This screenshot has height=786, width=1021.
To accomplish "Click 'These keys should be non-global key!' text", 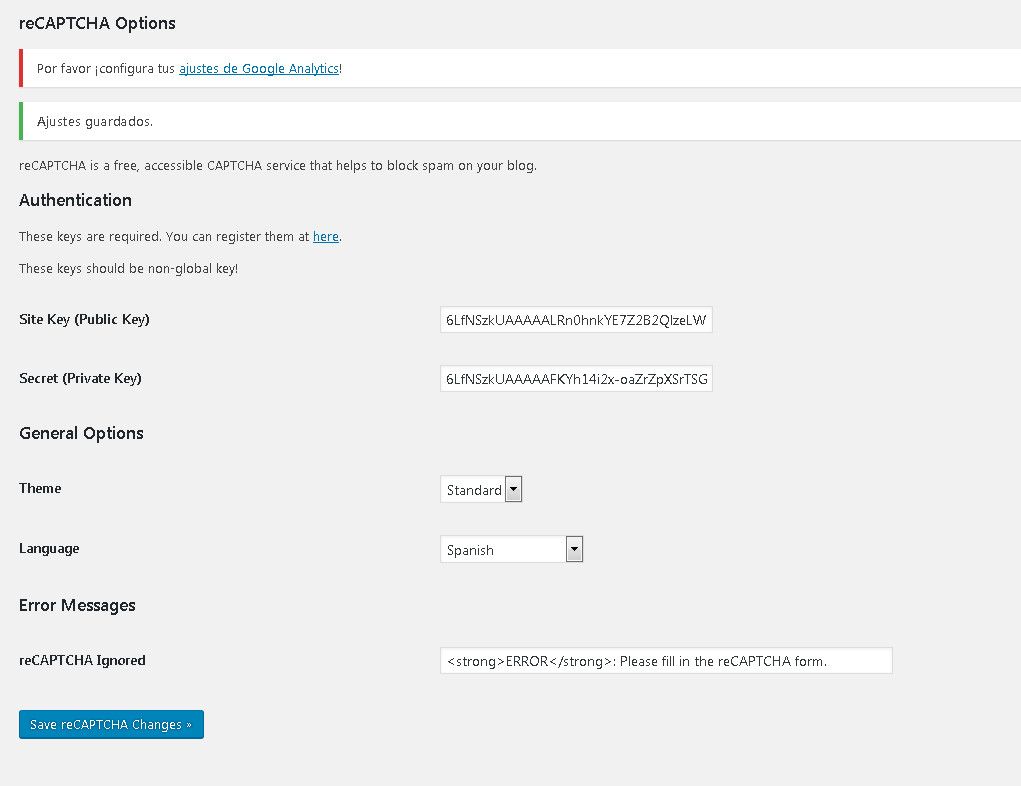I will (x=128, y=268).
